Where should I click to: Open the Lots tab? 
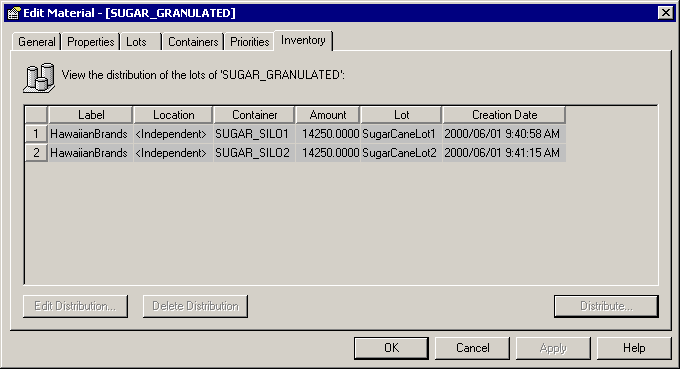[x=141, y=42]
